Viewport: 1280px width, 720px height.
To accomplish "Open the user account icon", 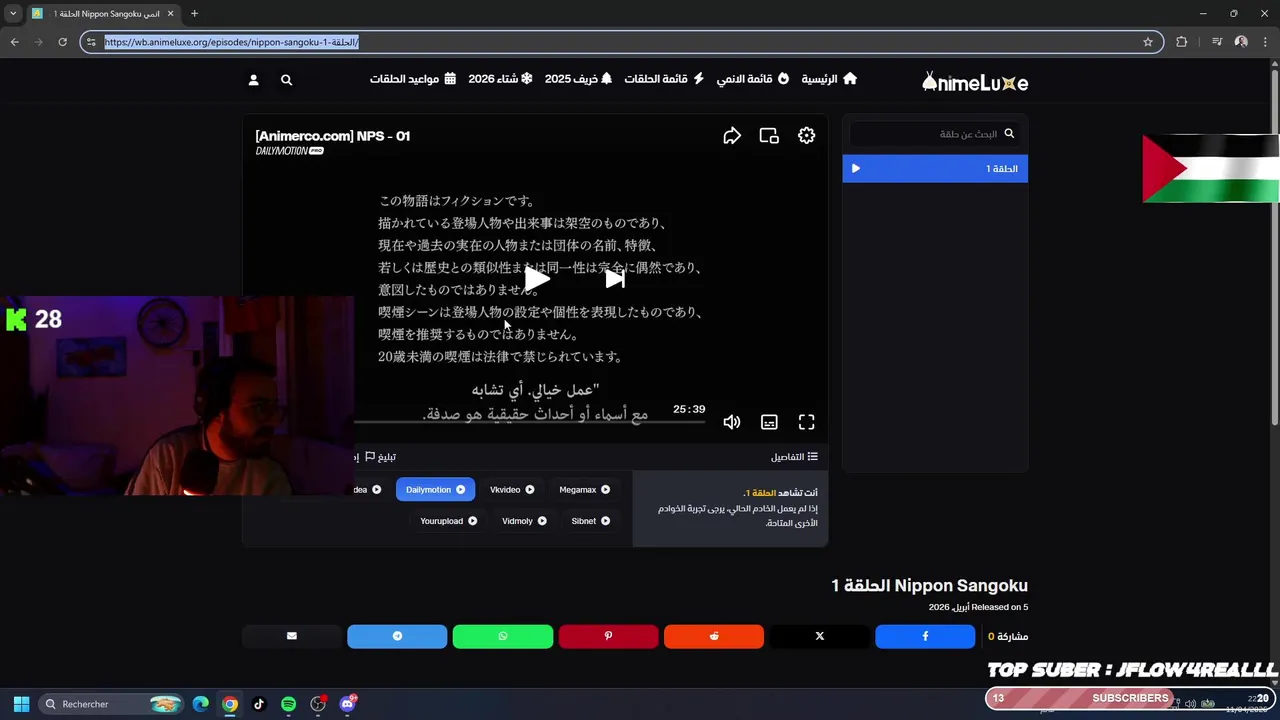I will tap(253, 80).
